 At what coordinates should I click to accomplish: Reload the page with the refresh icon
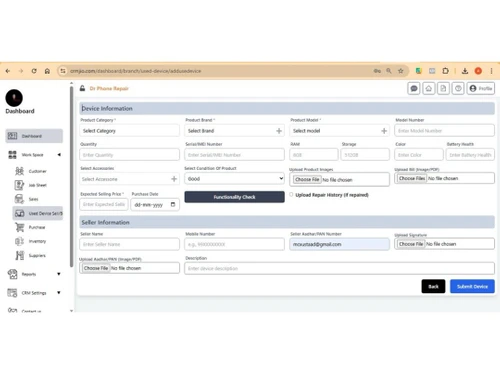34,71
